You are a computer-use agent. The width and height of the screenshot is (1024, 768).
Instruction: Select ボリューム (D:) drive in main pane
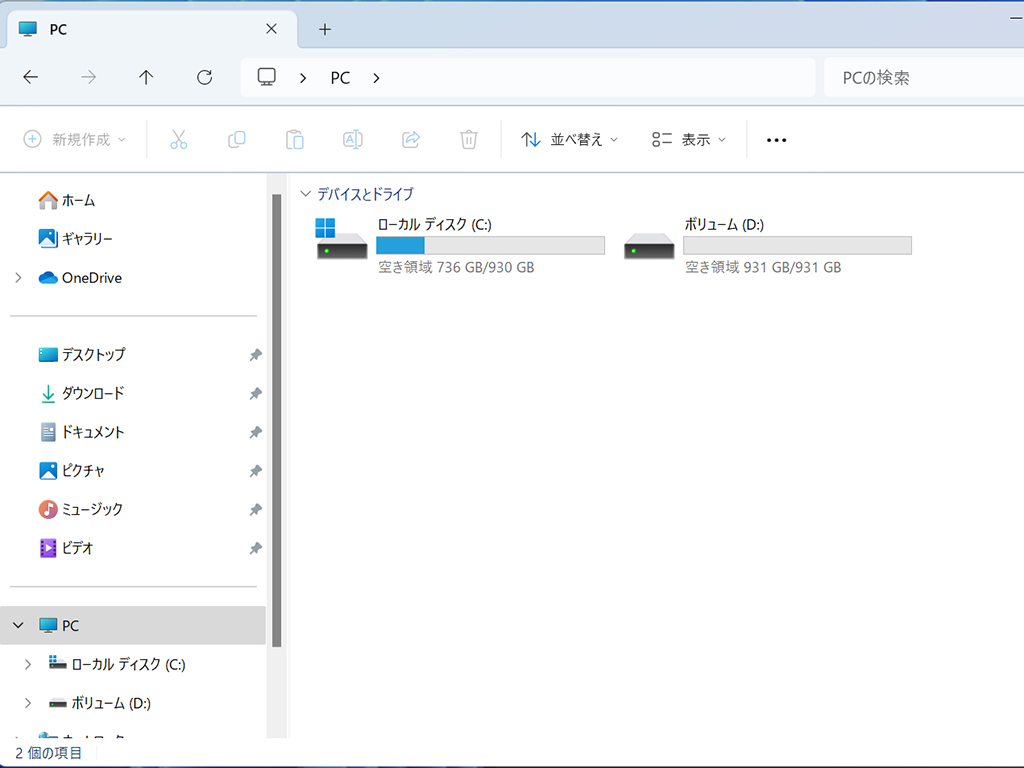point(768,246)
